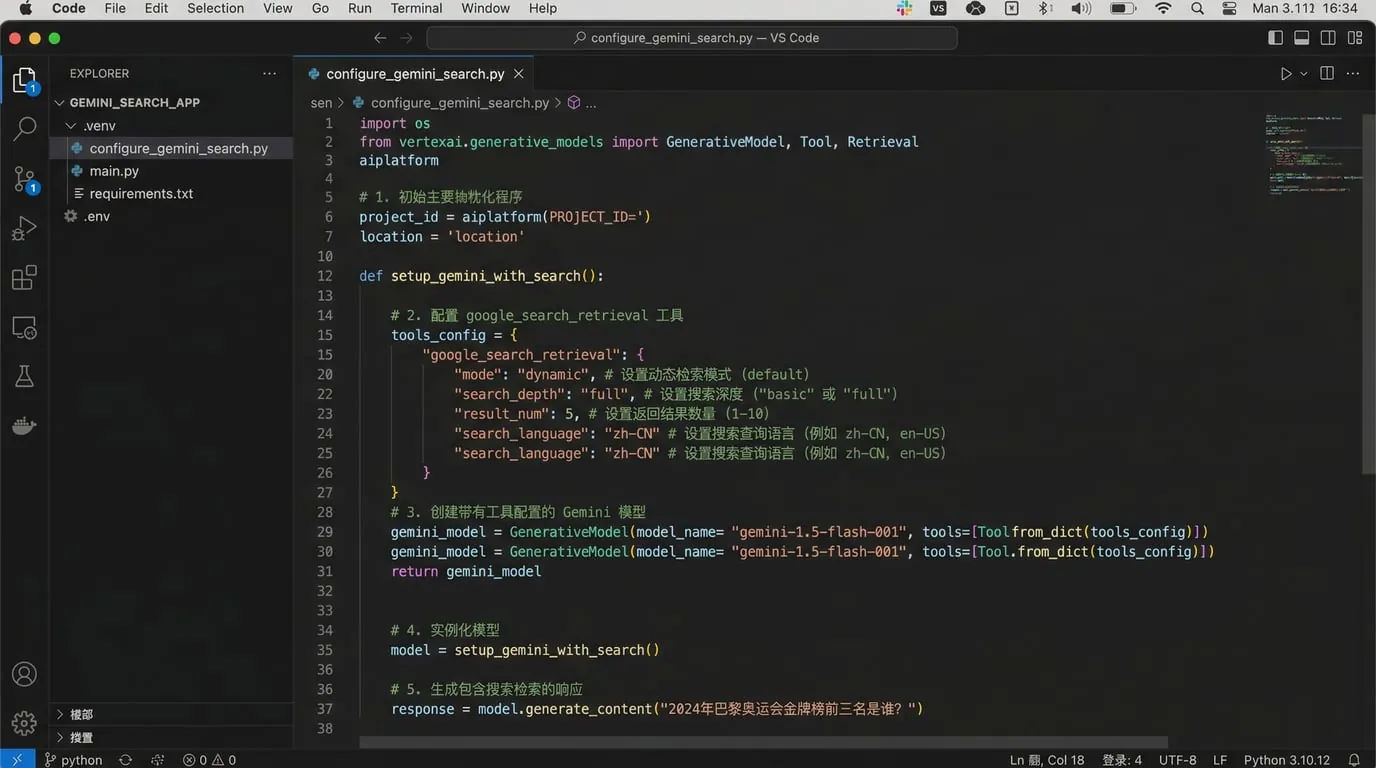This screenshot has width=1376, height=768.
Task: Toggle the secondary sidebar layout button
Action: pos(1328,38)
